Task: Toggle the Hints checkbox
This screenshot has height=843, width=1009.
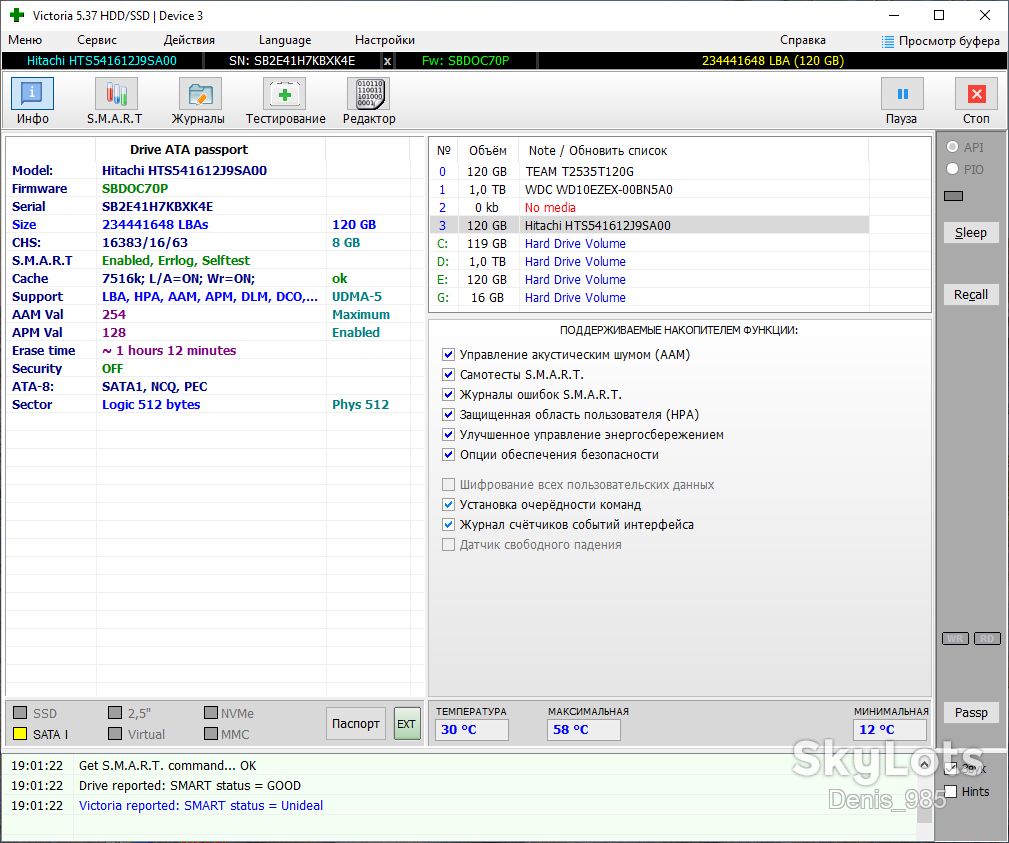Action: click(950, 792)
